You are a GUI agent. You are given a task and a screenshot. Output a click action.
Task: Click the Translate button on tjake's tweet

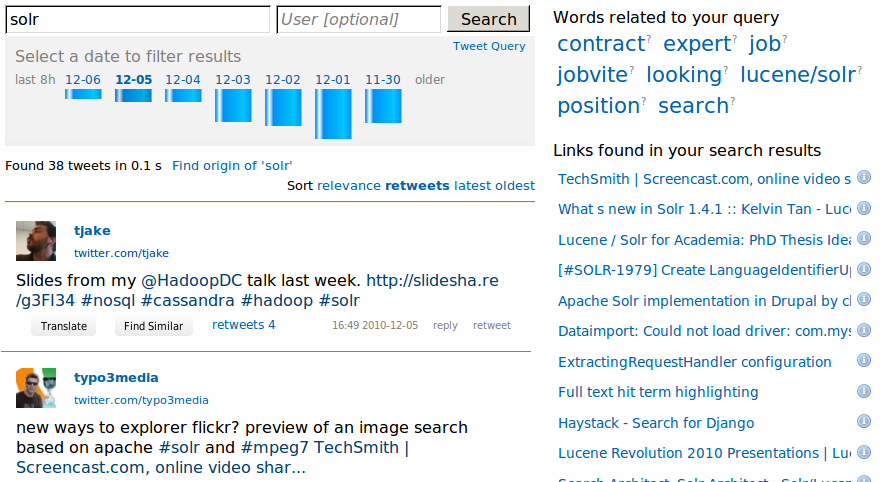(64, 326)
